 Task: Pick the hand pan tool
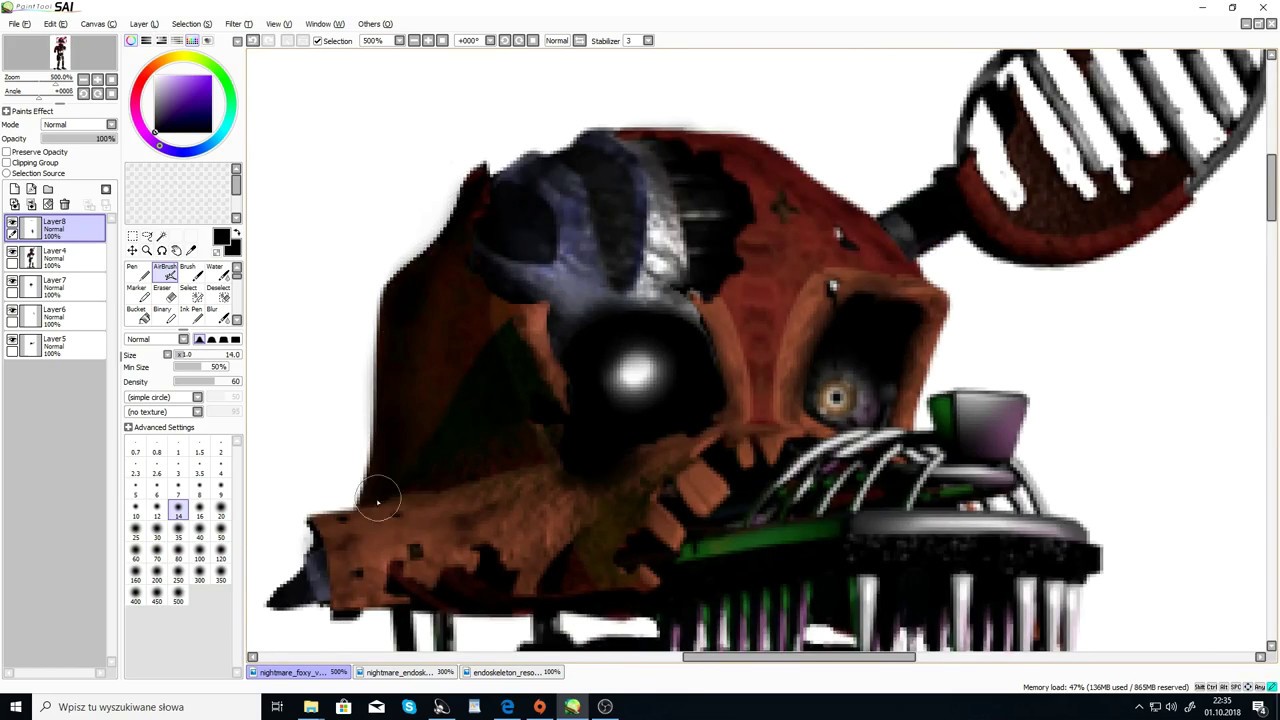point(176,251)
